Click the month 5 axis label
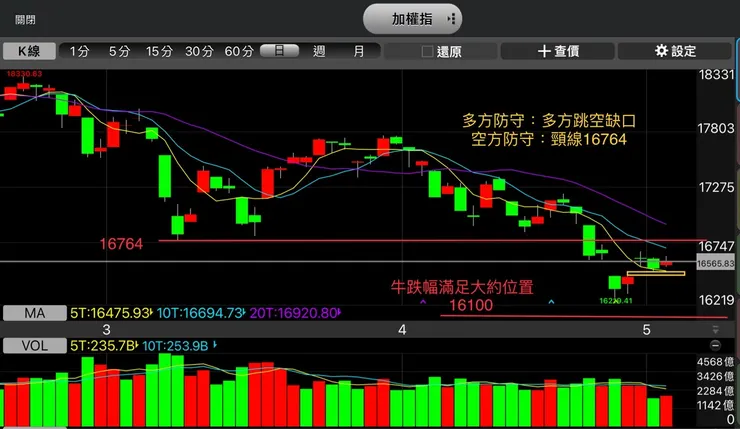Screen dimensions: 740x429 tap(647, 329)
